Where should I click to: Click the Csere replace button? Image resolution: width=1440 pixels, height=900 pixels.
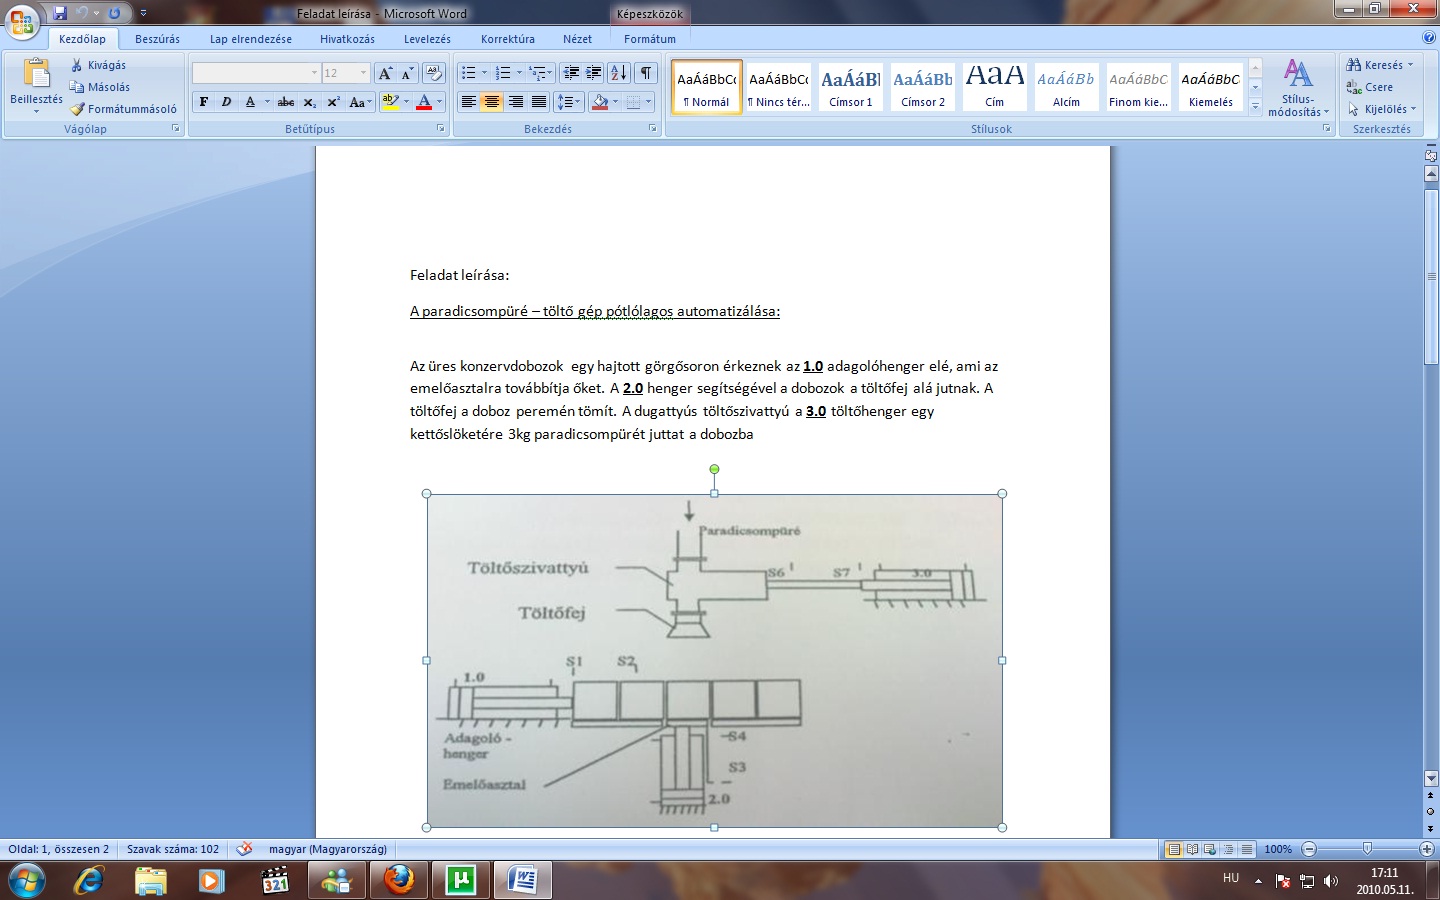tap(1370, 87)
